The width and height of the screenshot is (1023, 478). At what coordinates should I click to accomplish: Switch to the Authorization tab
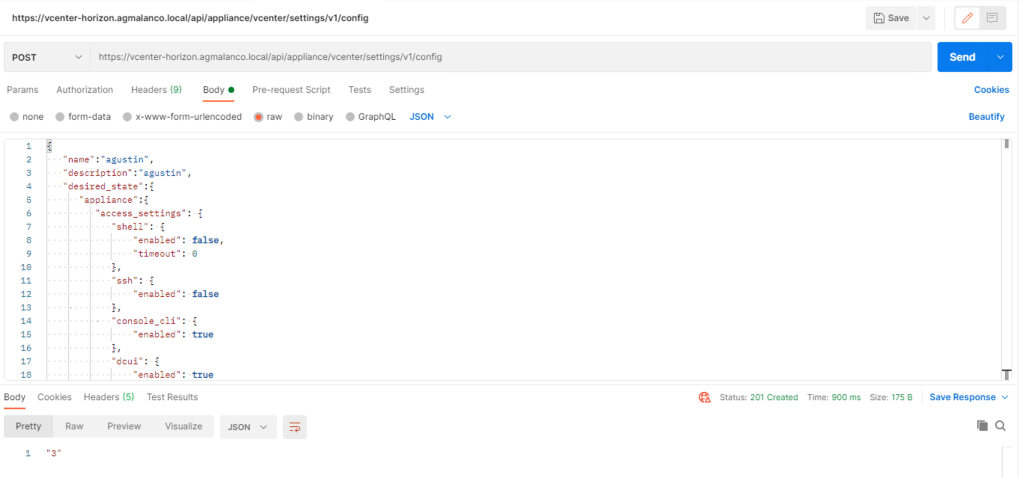coord(85,90)
